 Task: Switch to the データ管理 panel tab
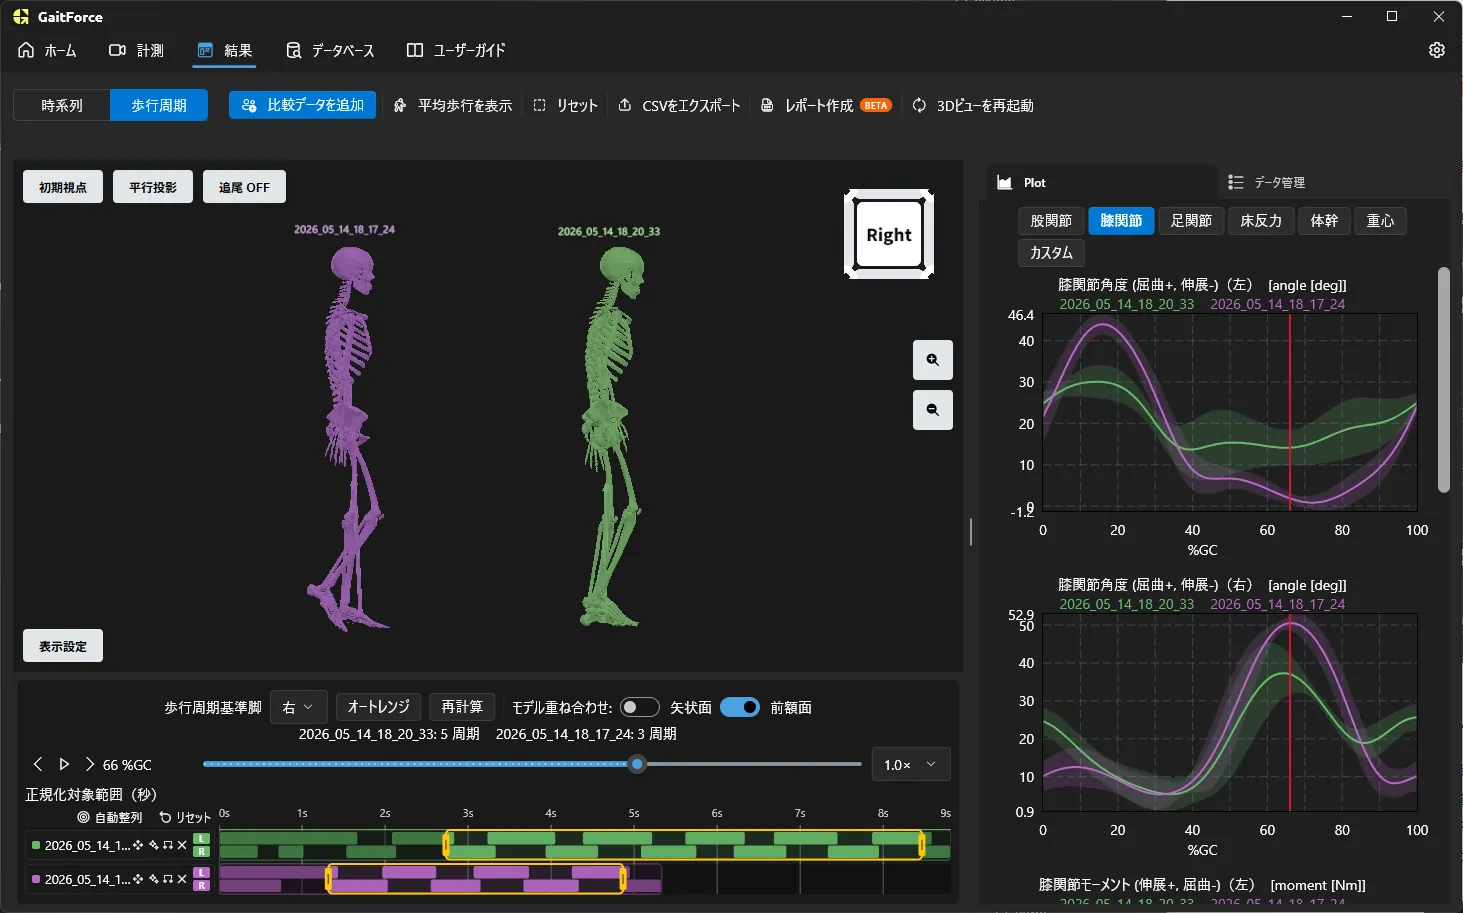coord(1267,182)
